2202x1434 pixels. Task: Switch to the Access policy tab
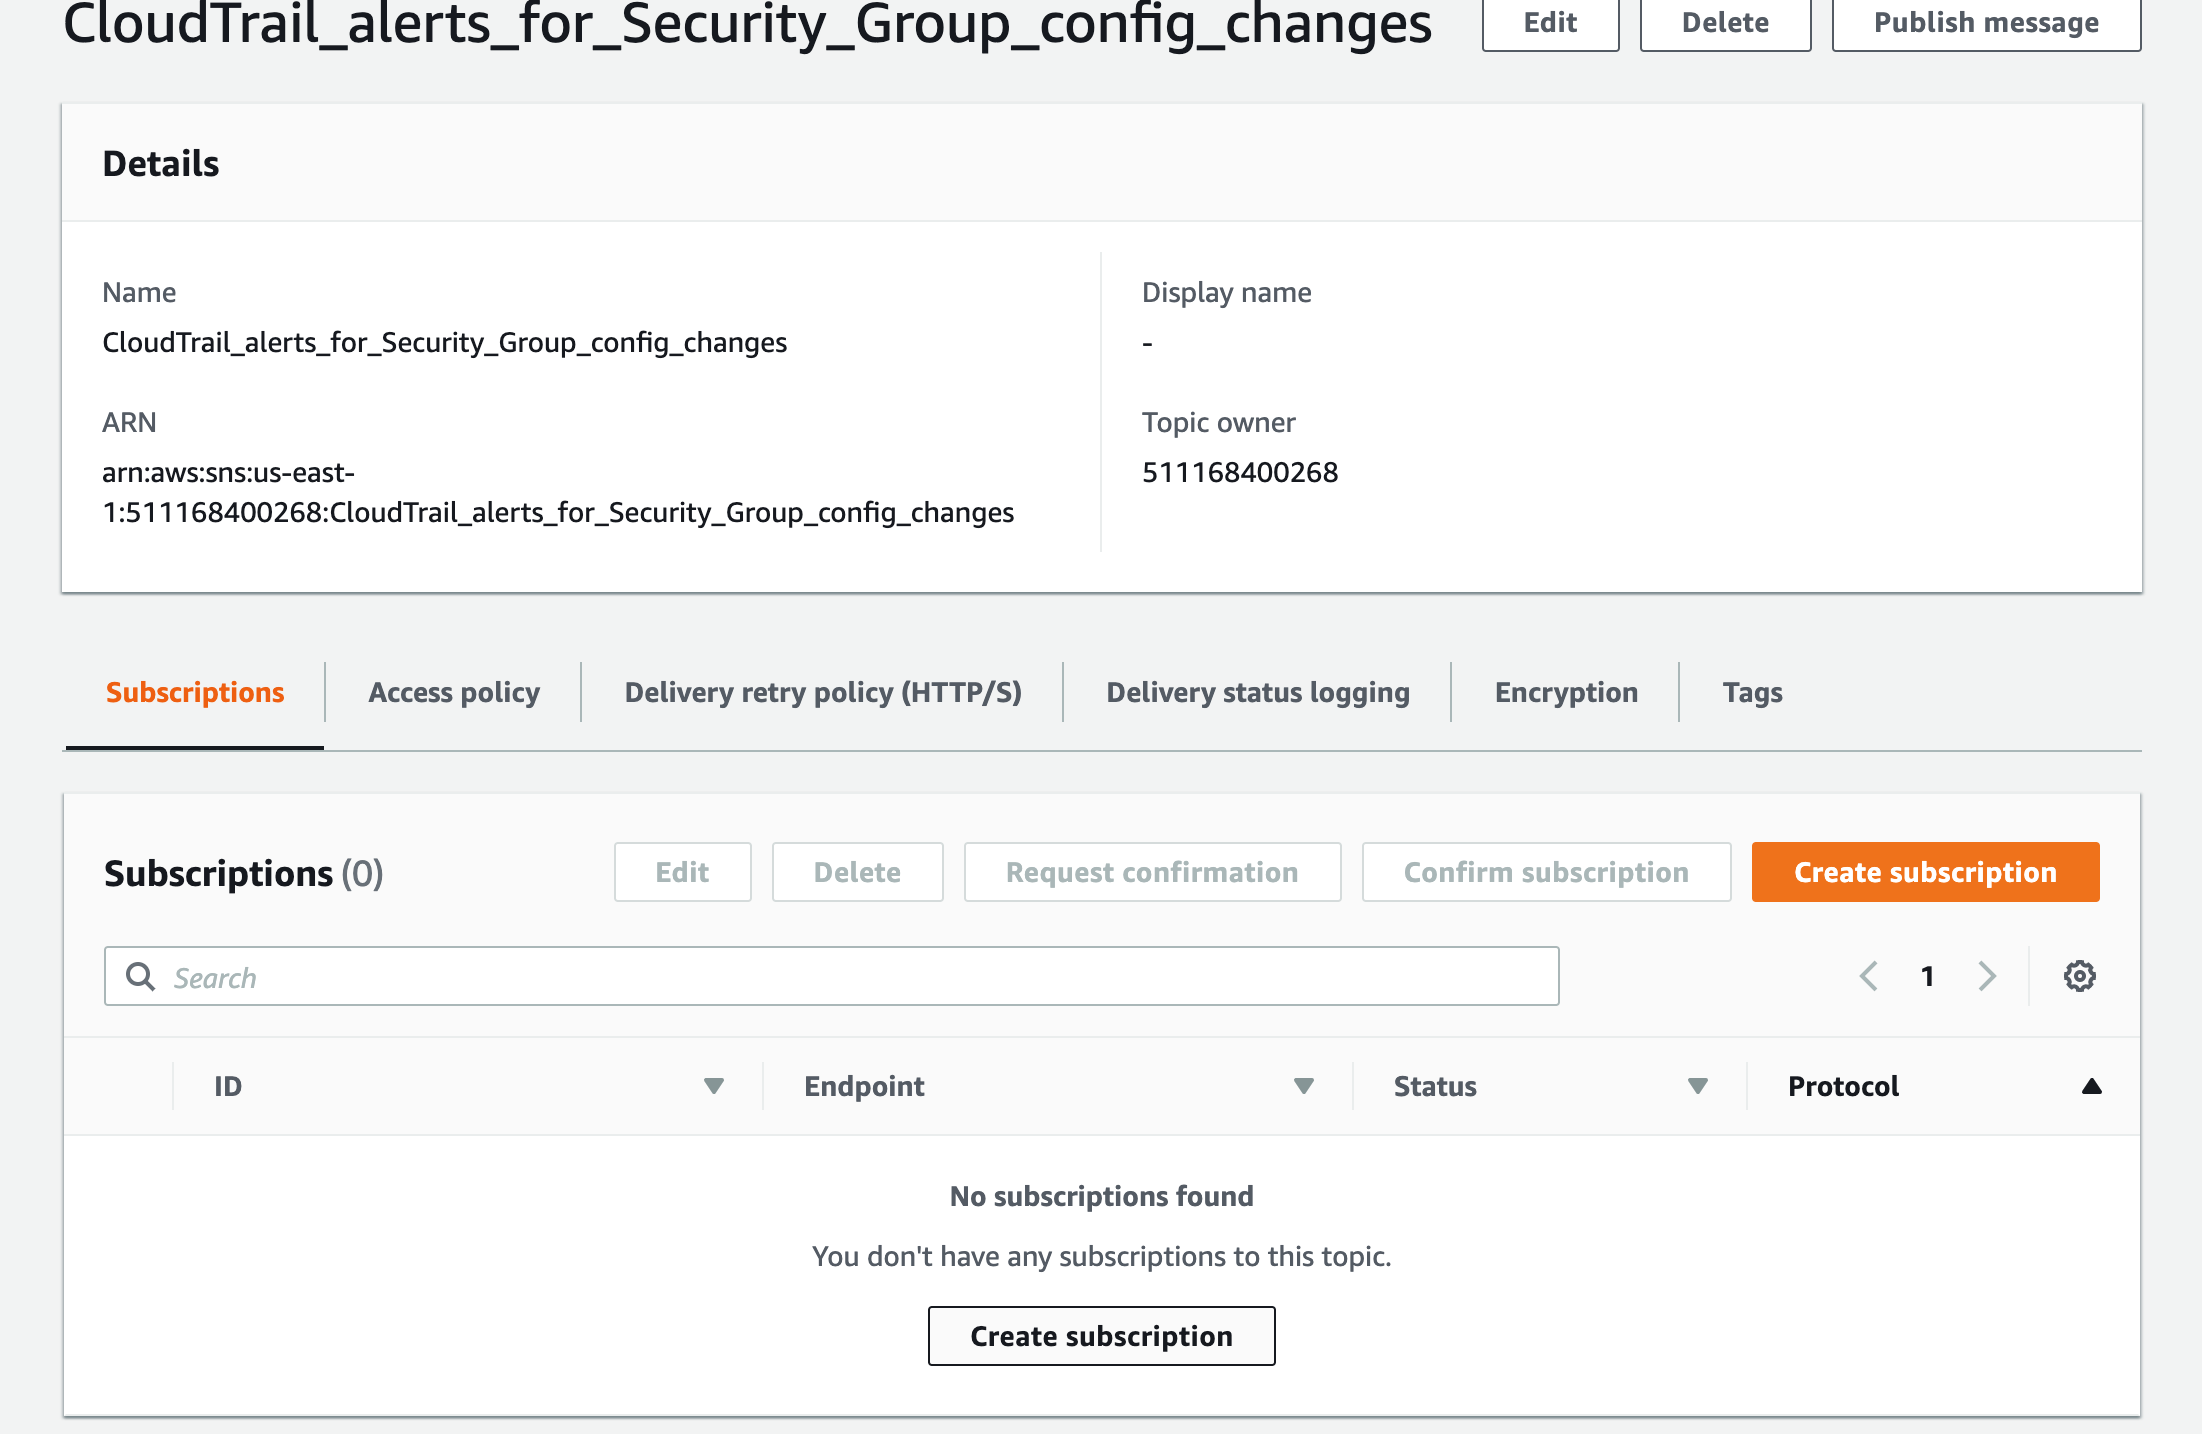(454, 692)
